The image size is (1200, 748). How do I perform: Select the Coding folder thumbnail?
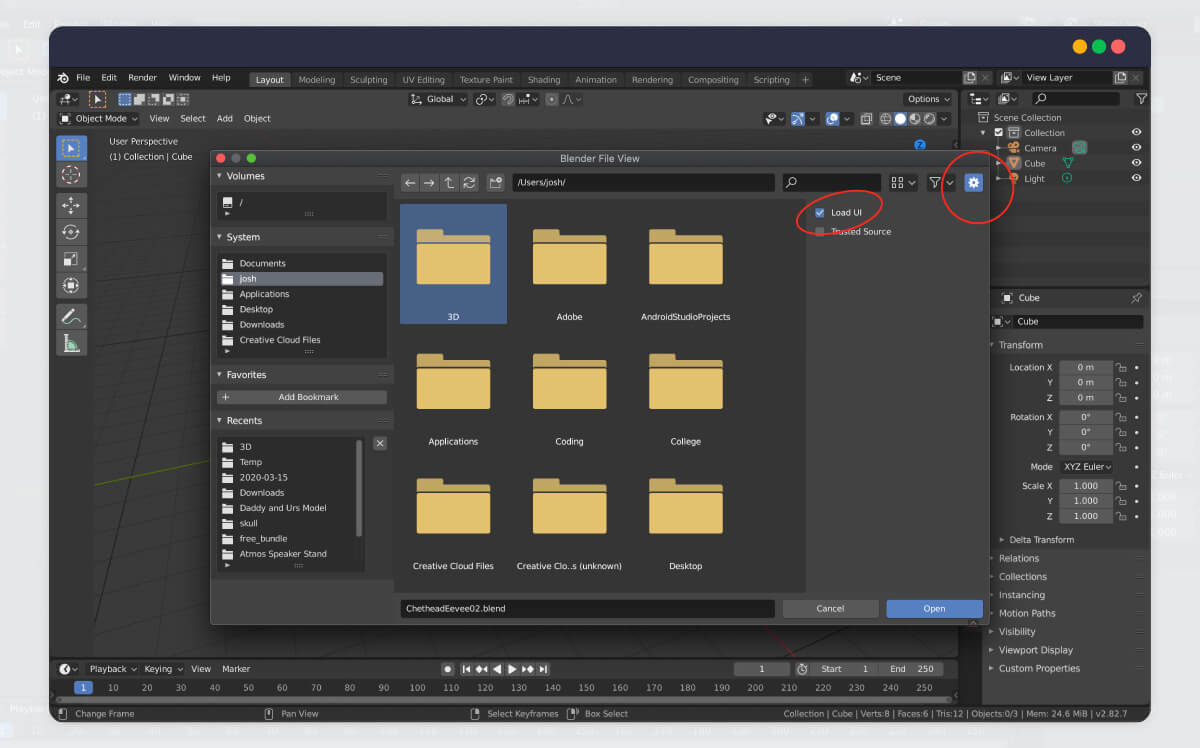tap(569, 390)
